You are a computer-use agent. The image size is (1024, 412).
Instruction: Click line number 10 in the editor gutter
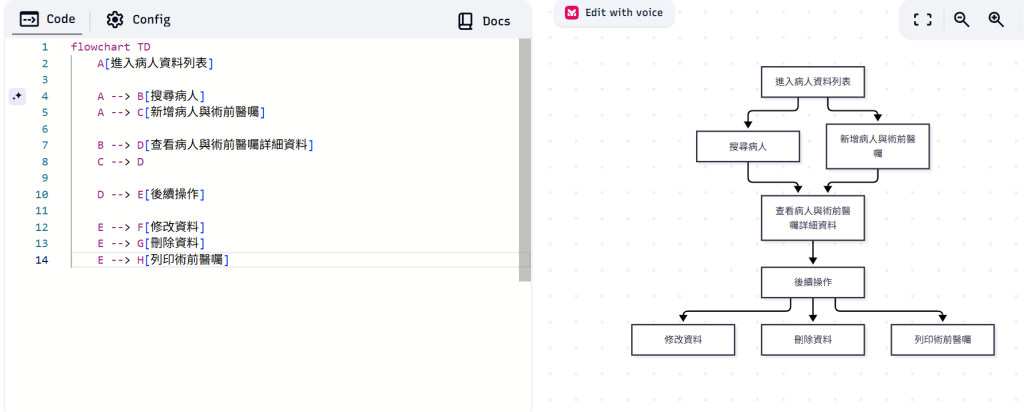pyautogui.click(x=41, y=195)
